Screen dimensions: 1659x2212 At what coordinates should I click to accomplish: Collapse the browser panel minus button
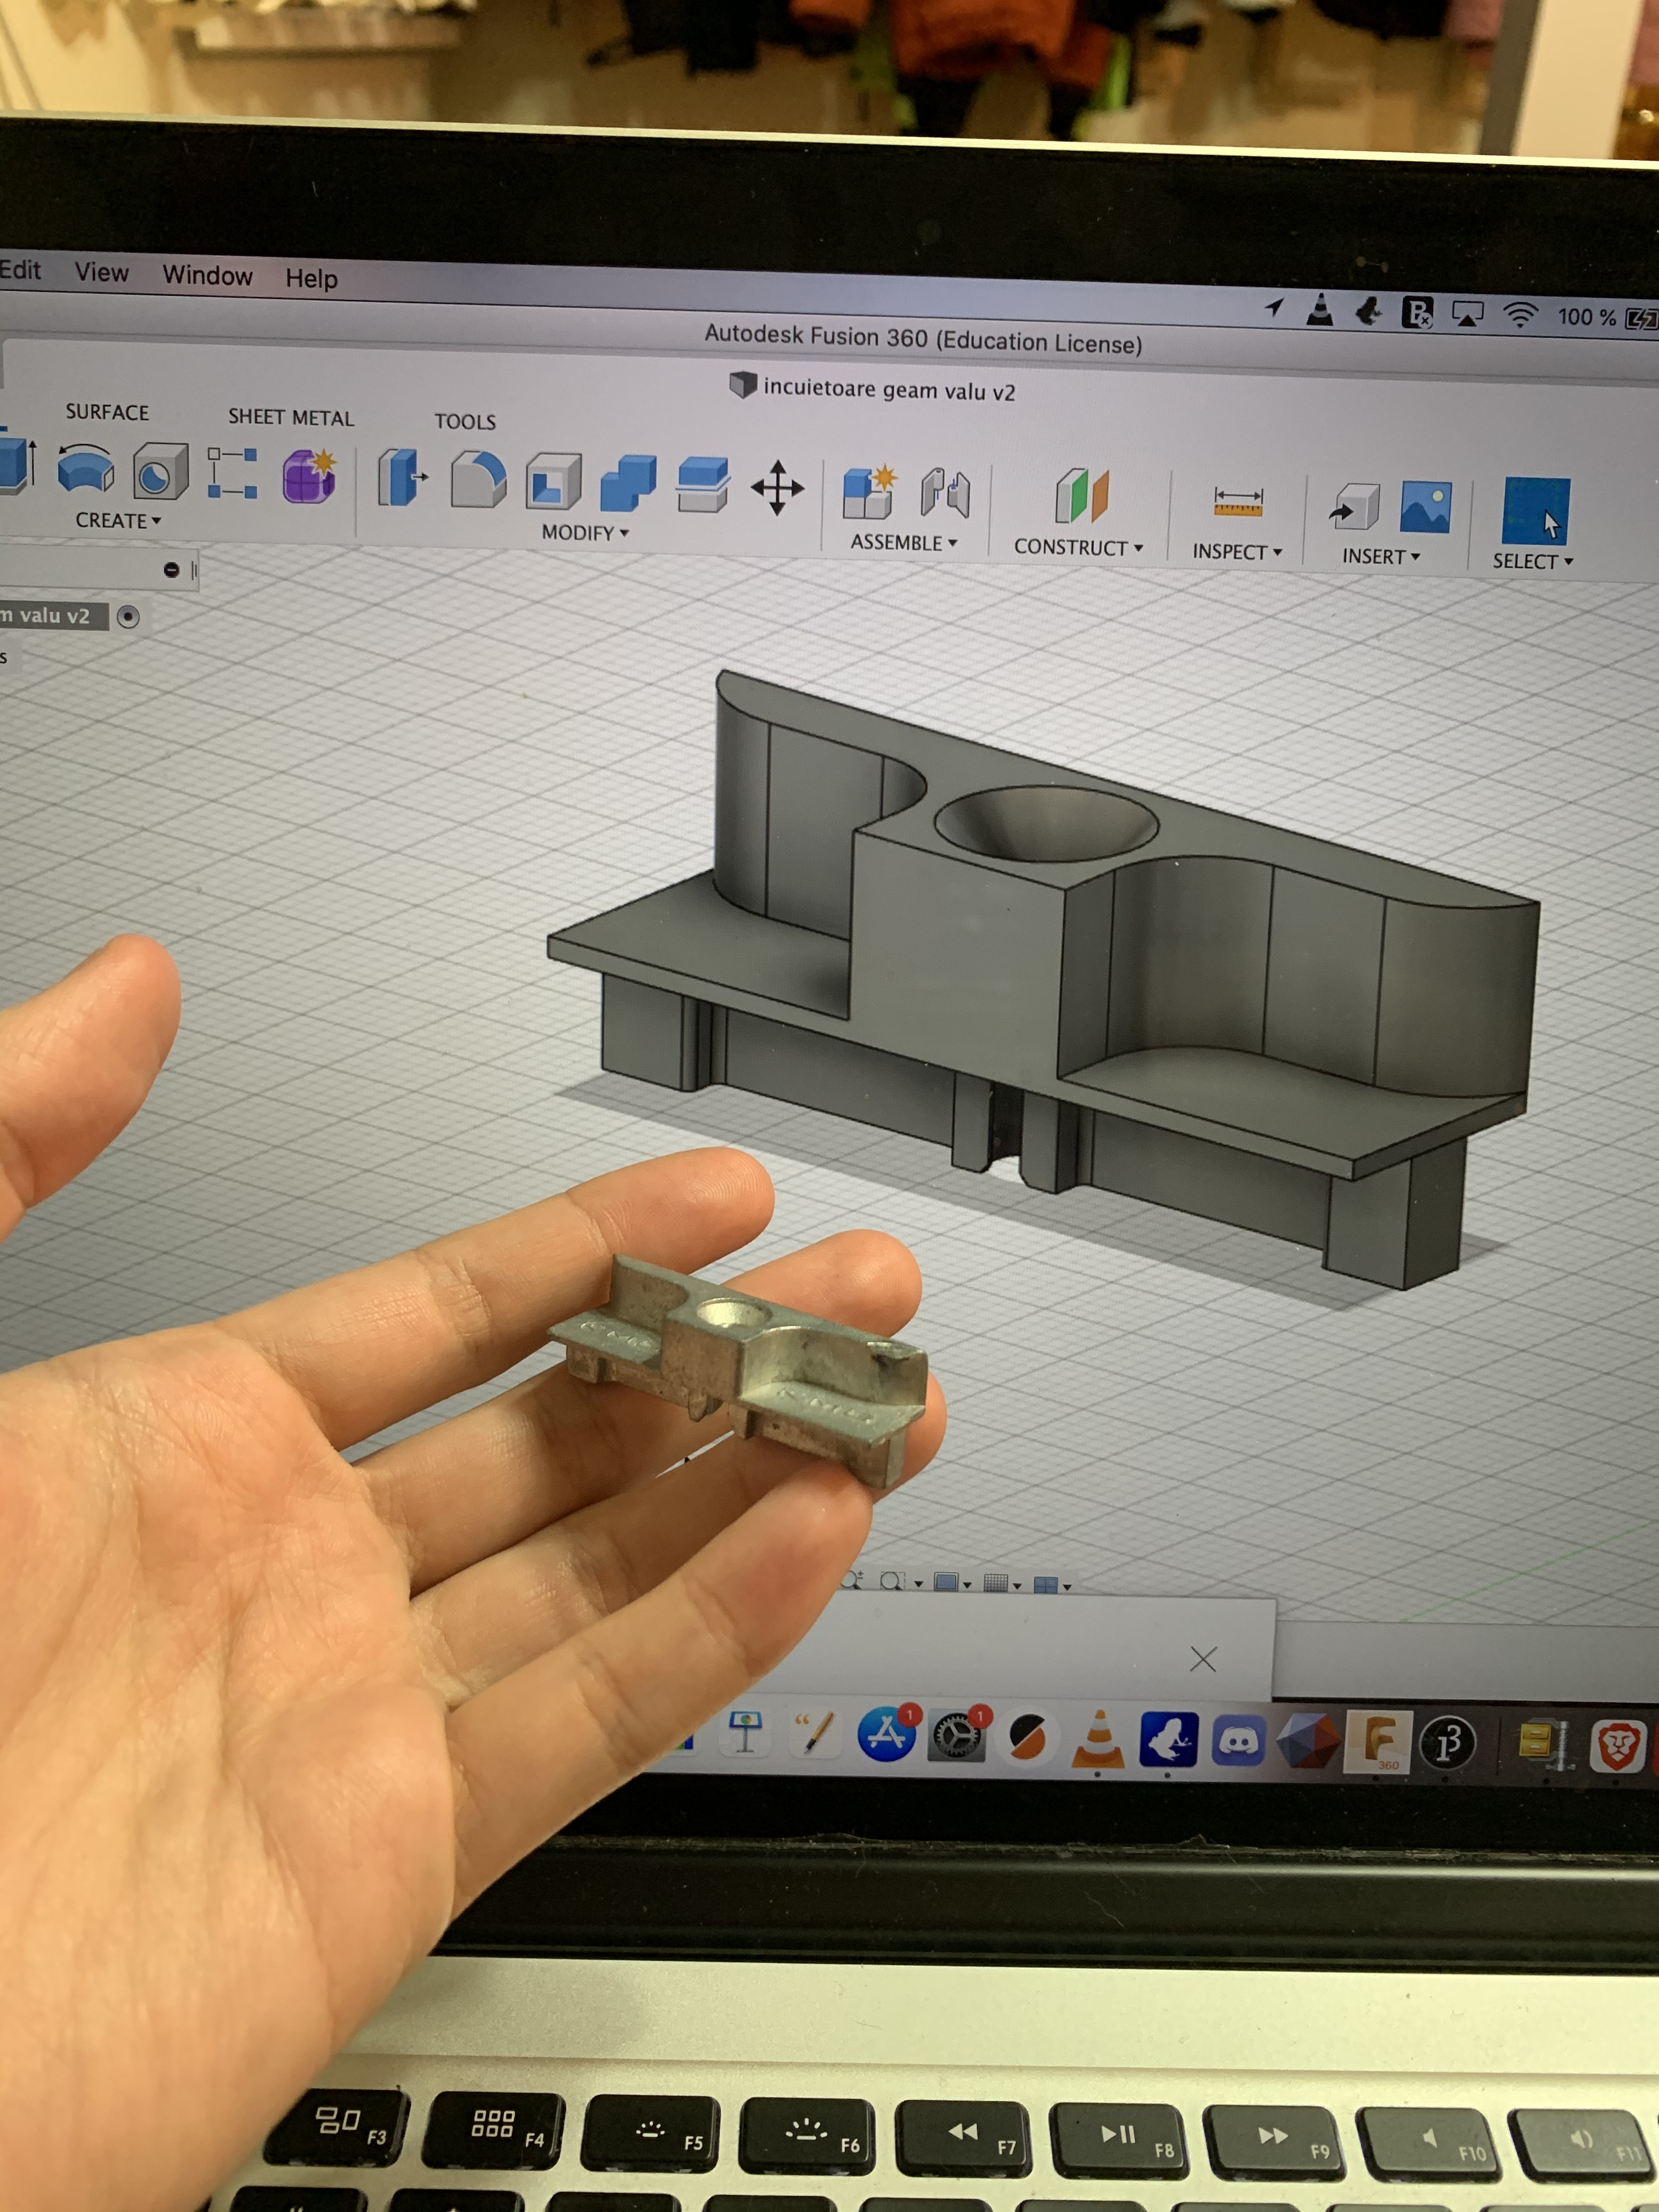point(171,570)
